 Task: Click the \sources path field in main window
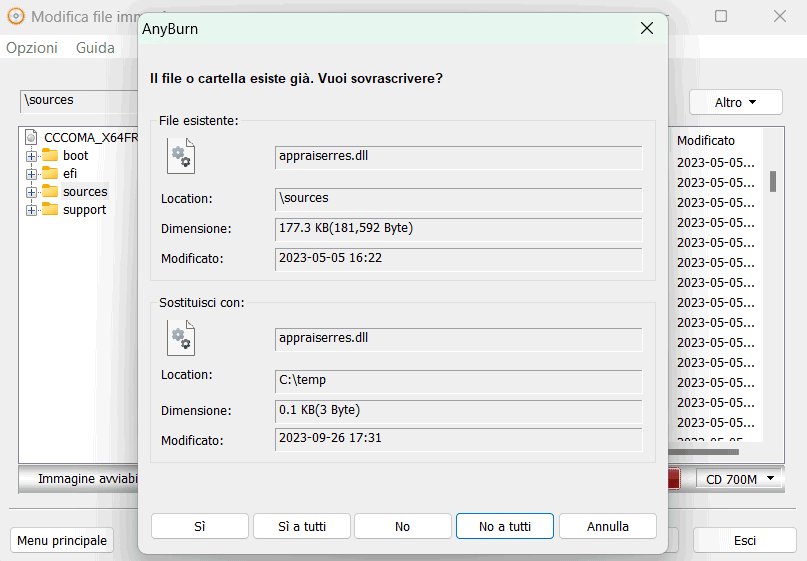(80, 100)
